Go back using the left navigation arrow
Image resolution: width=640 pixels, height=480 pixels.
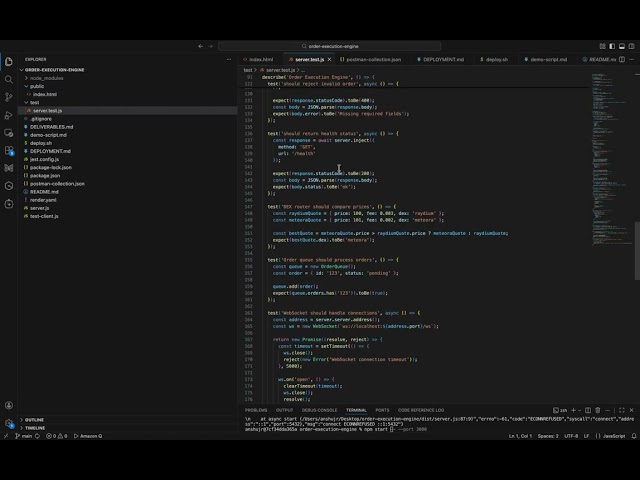200,46
